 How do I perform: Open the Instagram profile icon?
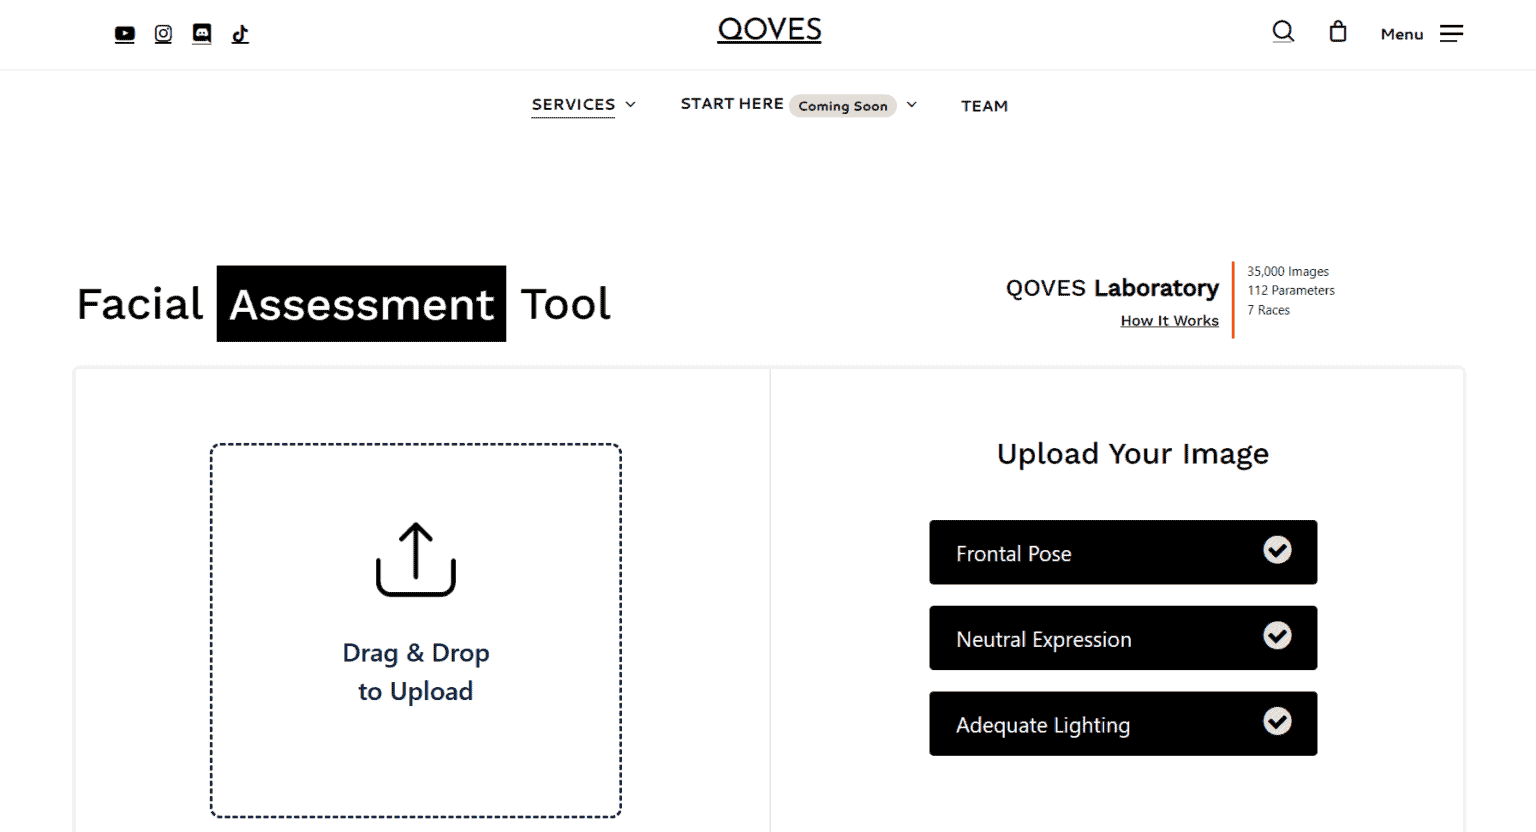[x=163, y=34]
